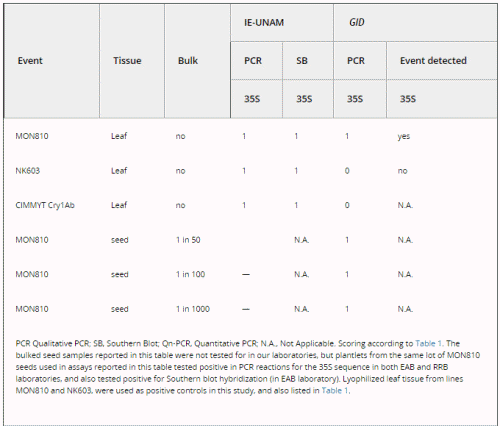Click the Bulk column header

(x=188, y=61)
